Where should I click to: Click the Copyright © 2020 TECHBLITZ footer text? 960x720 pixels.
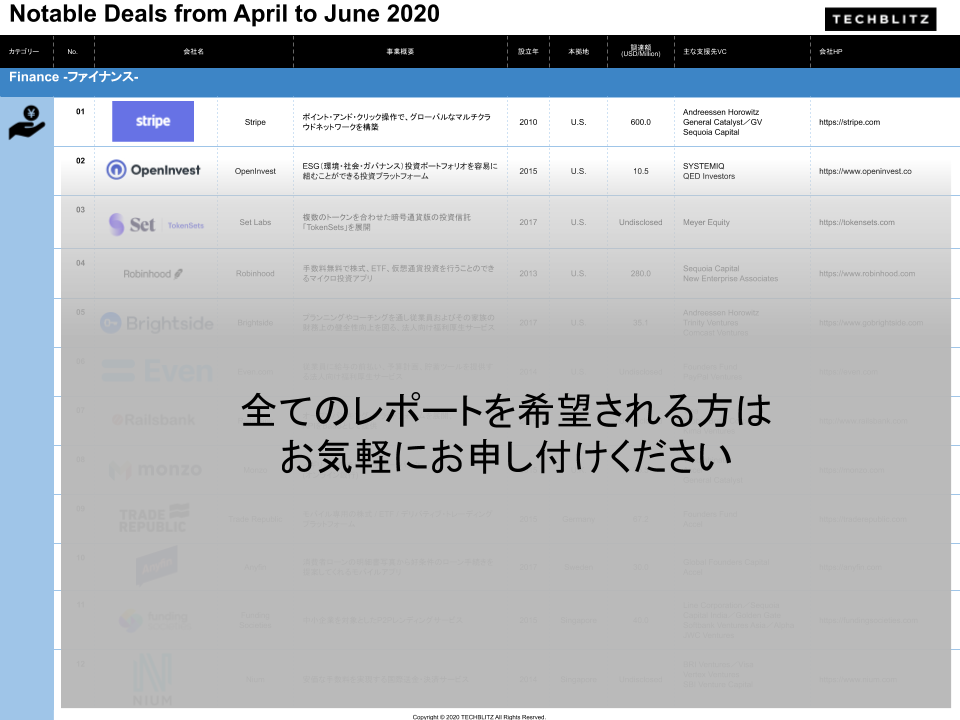tap(479, 716)
